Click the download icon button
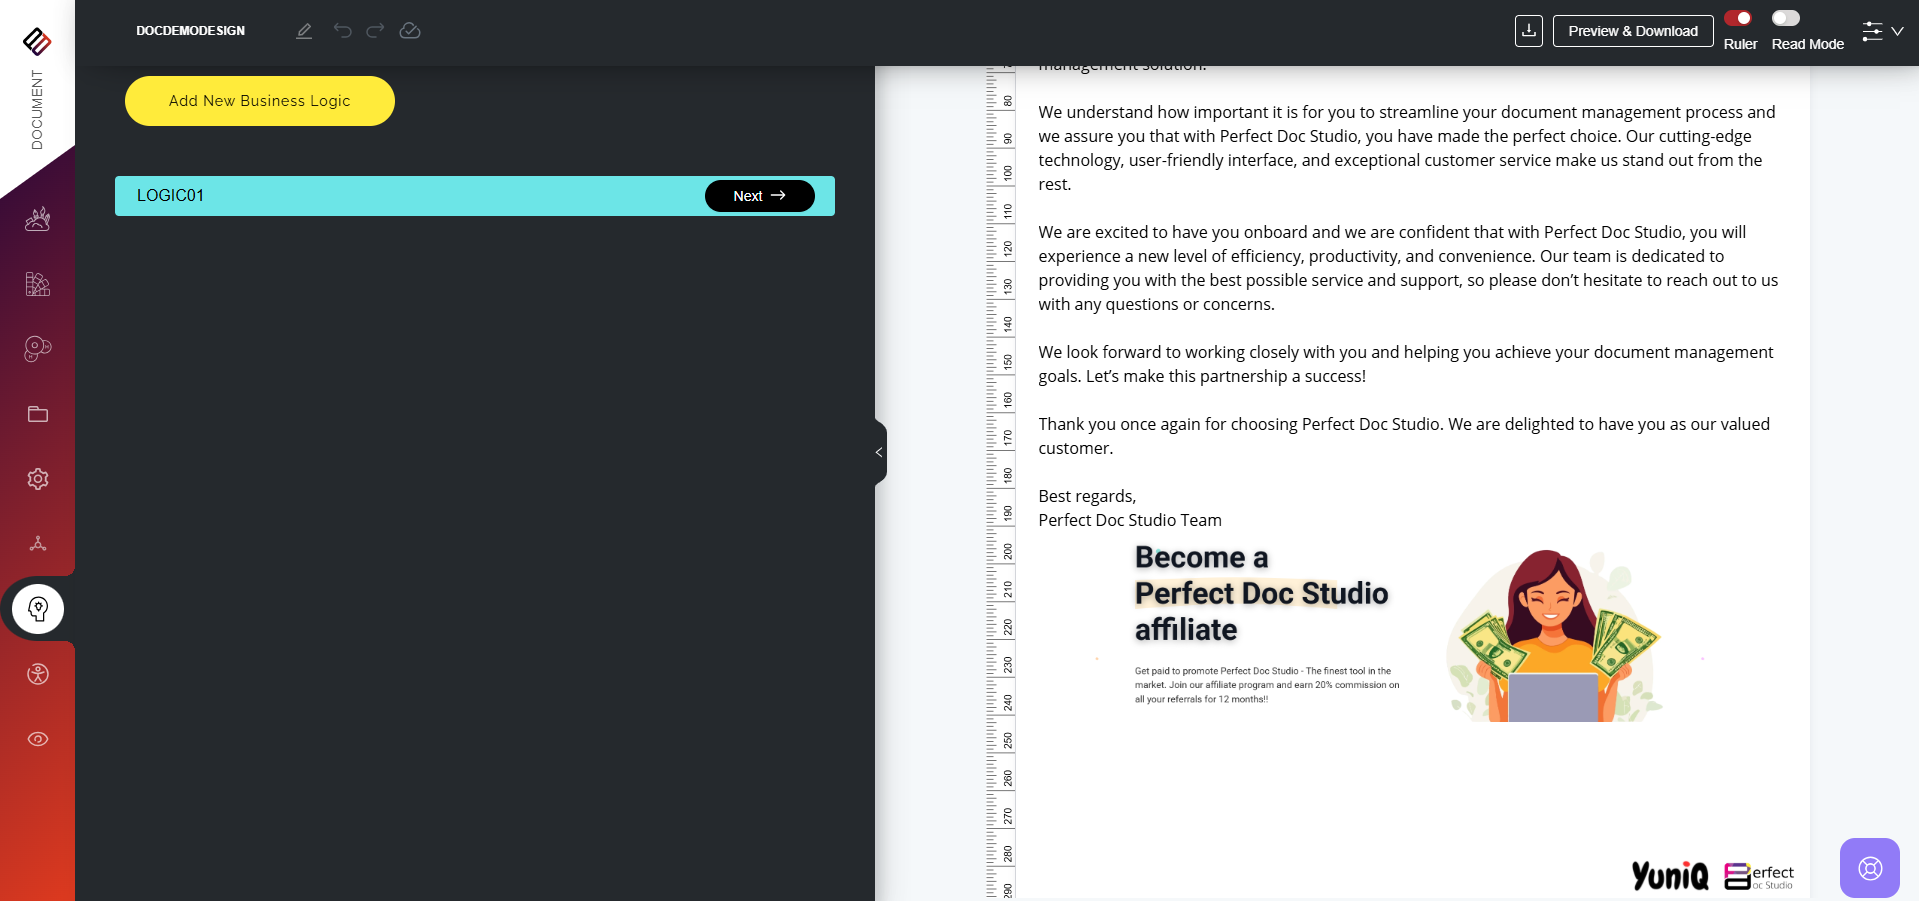 [1528, 31]
